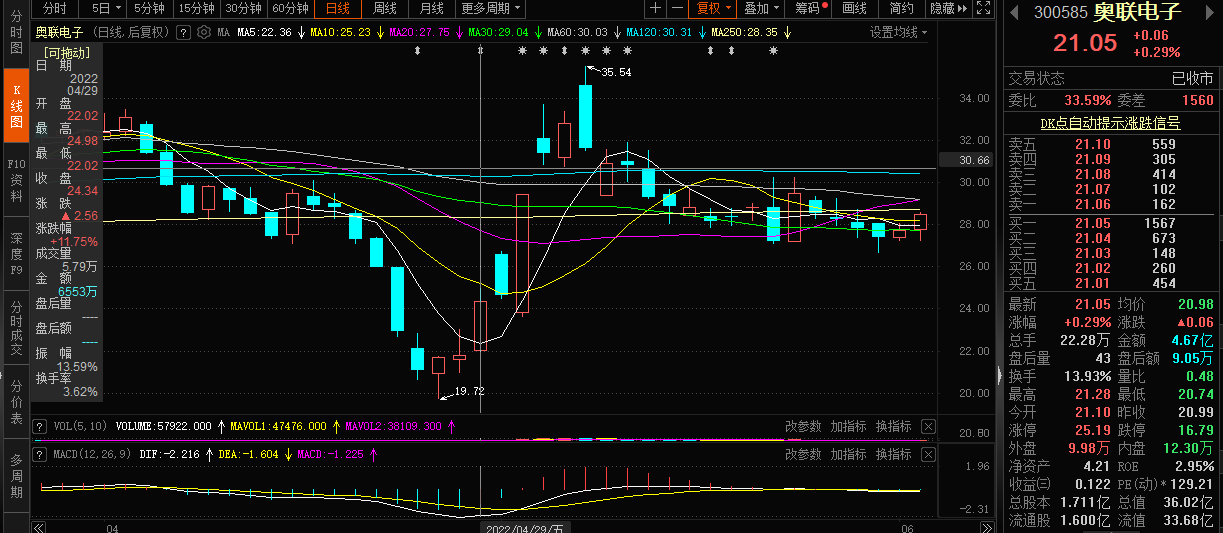Zoom out chart with the minus icon
This screenshot has height=533, width=1223.
pyautogui.click(x=677, y=9)
